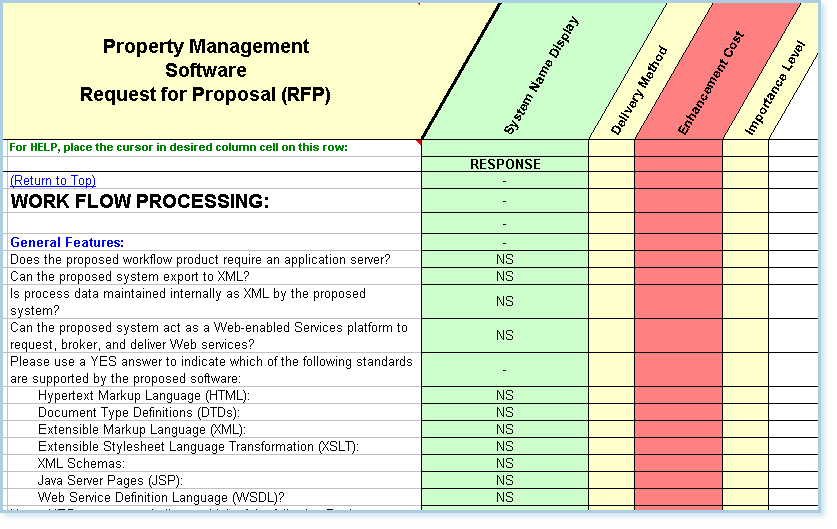Viewport: 837px width, 529px height.
Task: Select NS response in the WSDL row
Action: [505, 498]
